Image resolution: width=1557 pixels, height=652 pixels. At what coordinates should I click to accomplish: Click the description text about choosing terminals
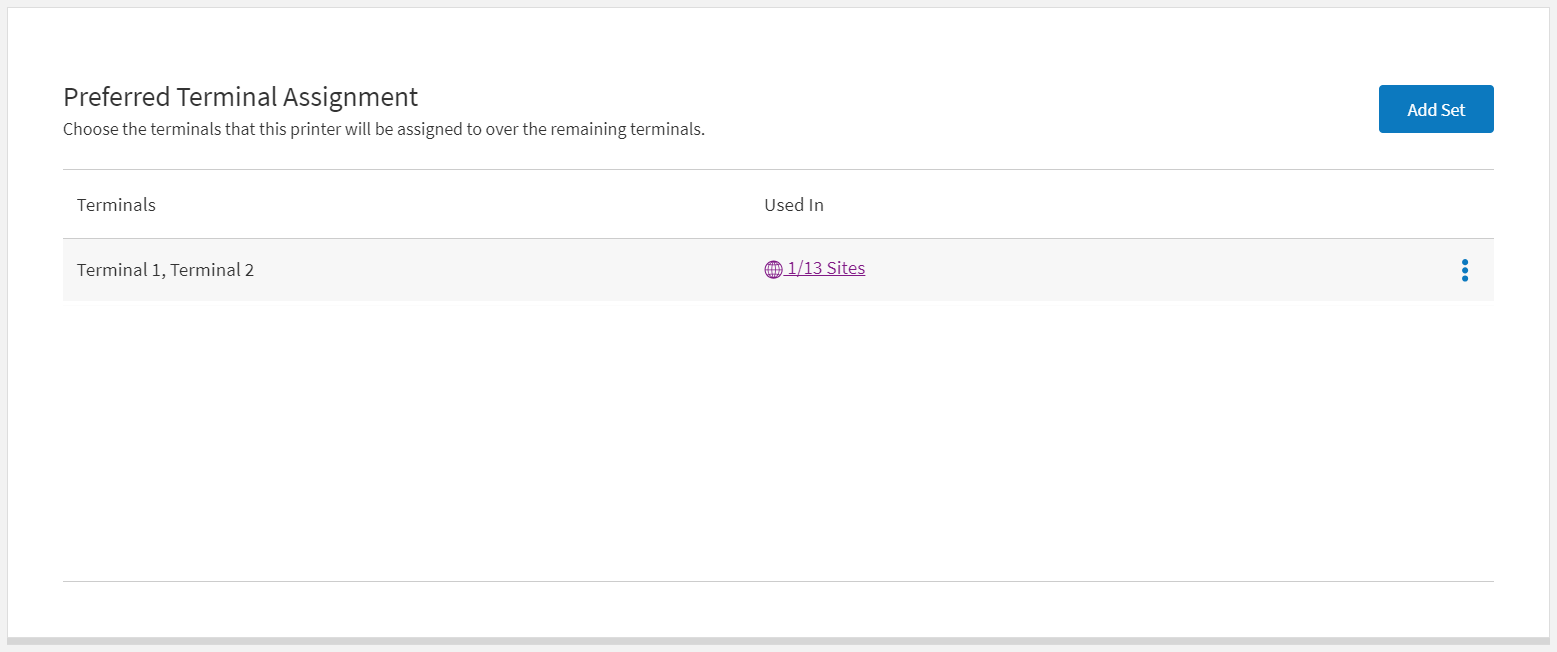383,129
